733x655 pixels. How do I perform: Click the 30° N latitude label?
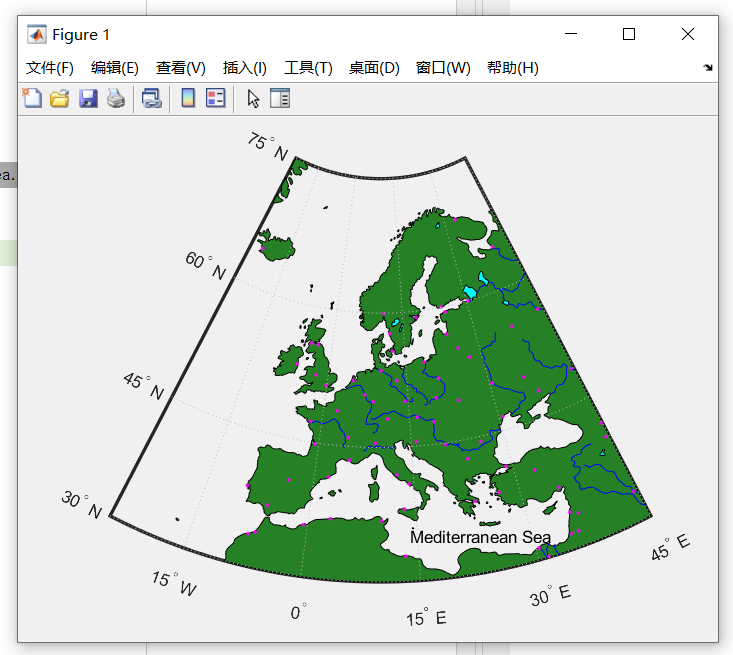point(82,505)
